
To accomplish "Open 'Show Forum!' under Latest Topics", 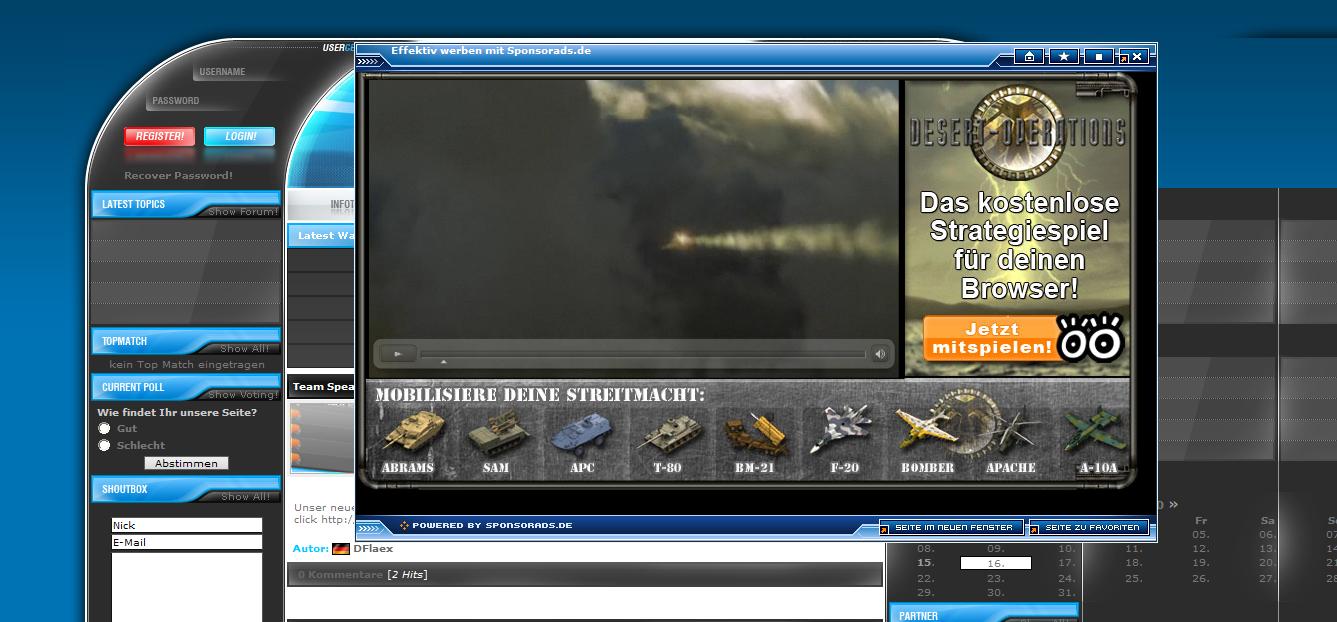I will pos(243,212).
